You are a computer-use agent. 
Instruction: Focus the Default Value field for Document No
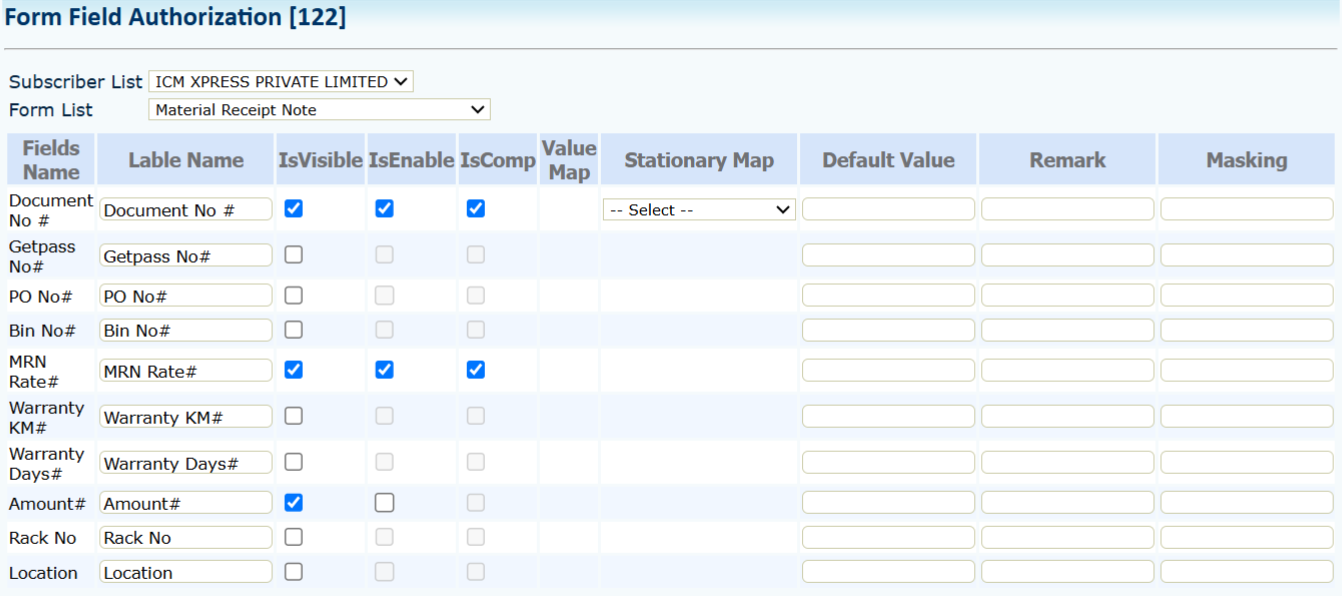[888, 209]
